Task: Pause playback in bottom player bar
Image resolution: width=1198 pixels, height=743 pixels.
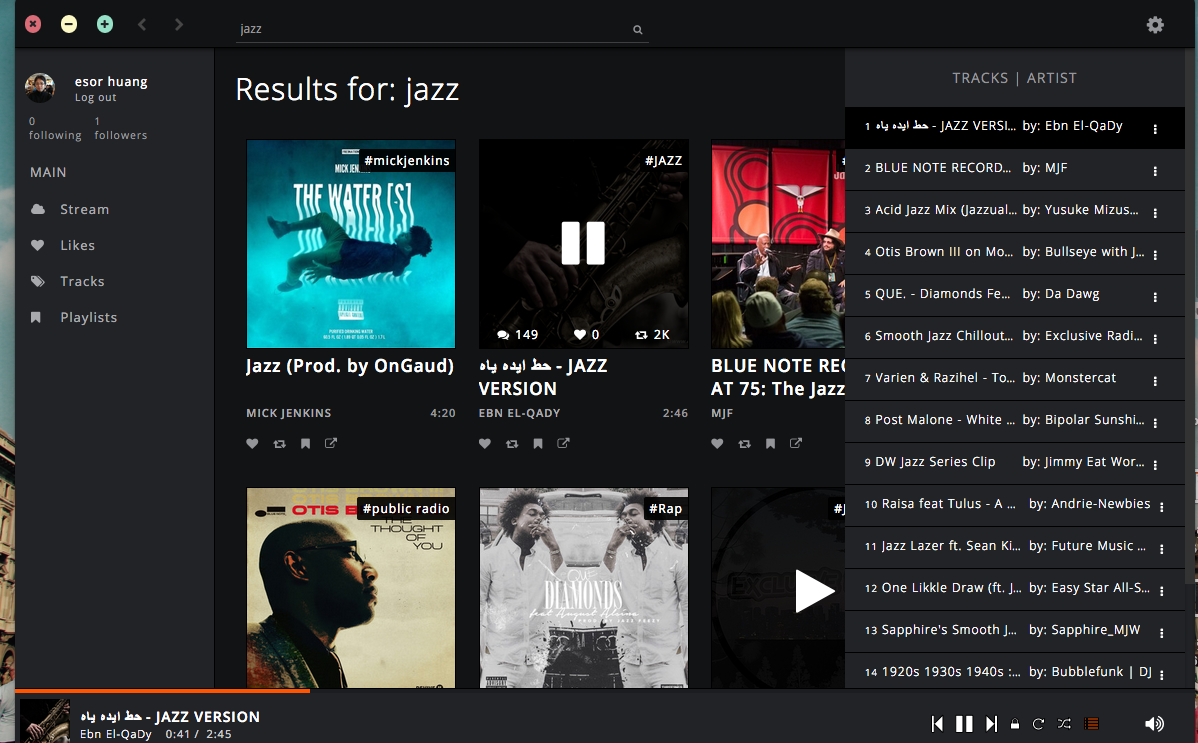Action: point(964,724)
